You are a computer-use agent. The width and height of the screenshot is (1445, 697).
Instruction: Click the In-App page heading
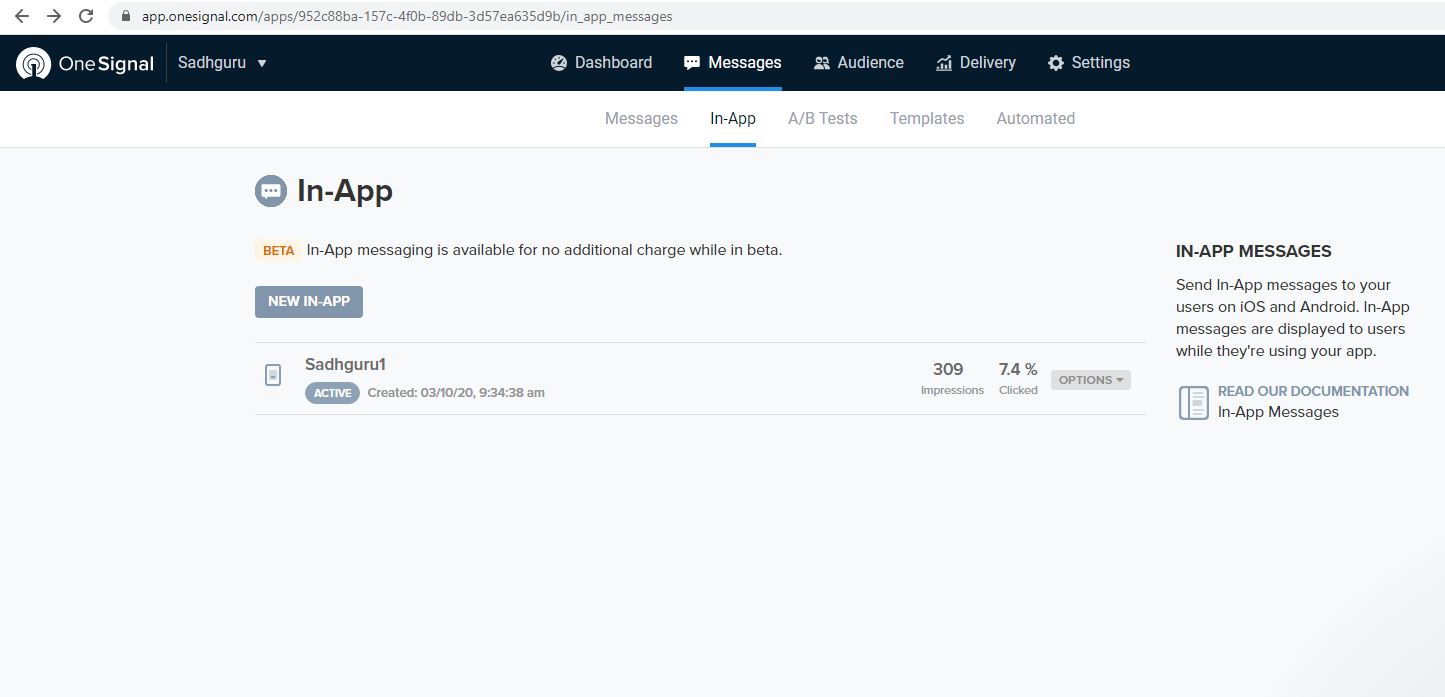[x=345, y=190]
